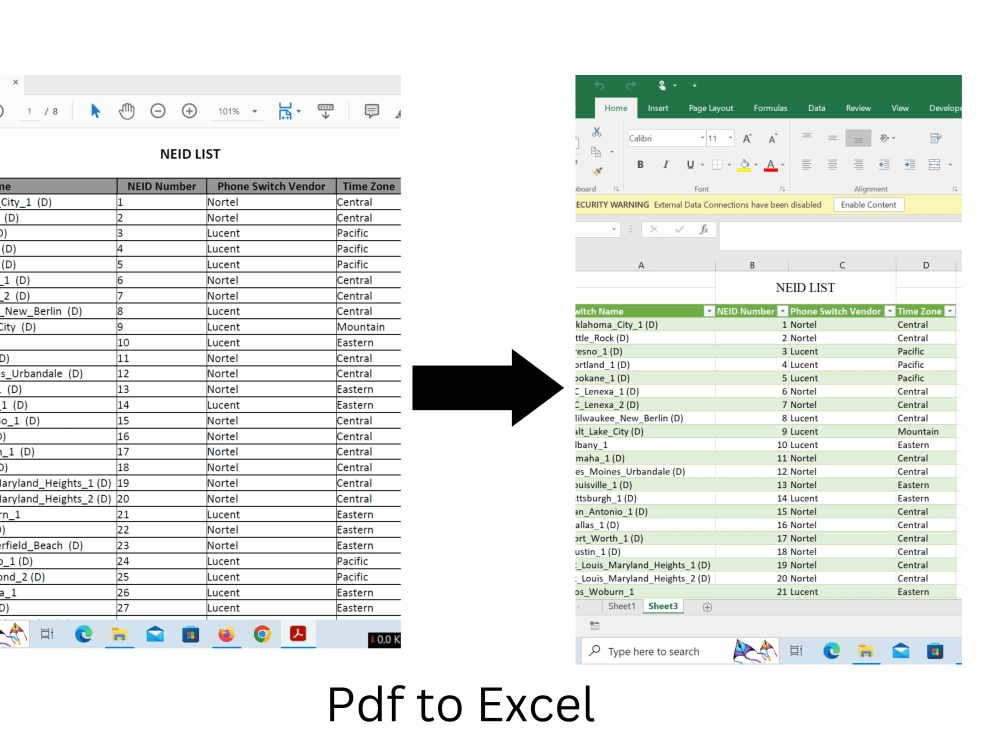Open the comment annotation tool in the PDF viewer
1000x750 pixels.
coord(372,111)
